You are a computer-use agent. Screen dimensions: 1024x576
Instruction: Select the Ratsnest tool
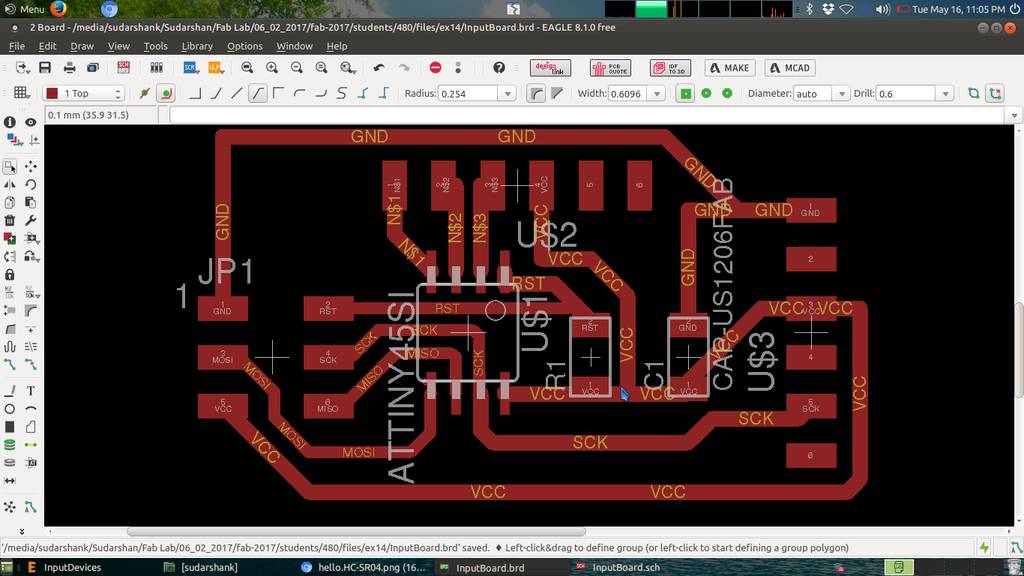tap(10, 507)
